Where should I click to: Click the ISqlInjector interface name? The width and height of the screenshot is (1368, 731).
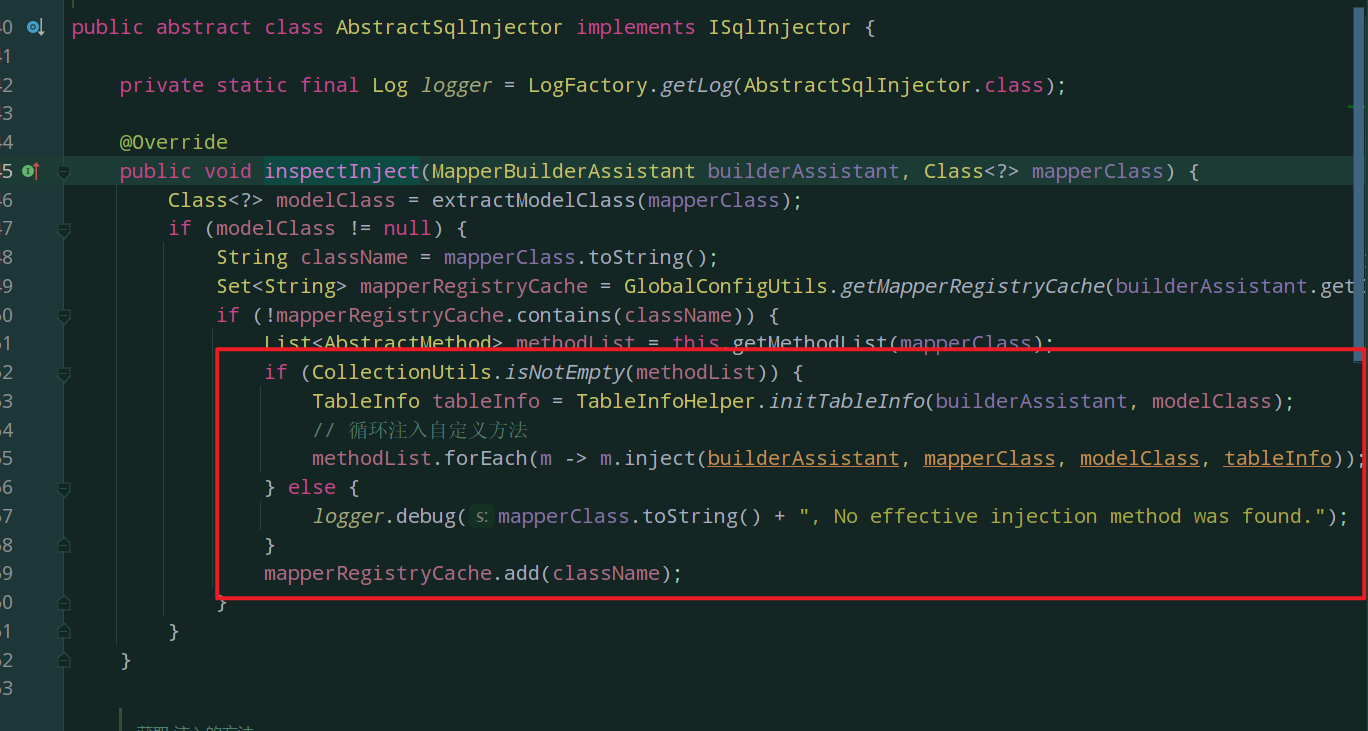pos(780,27)
